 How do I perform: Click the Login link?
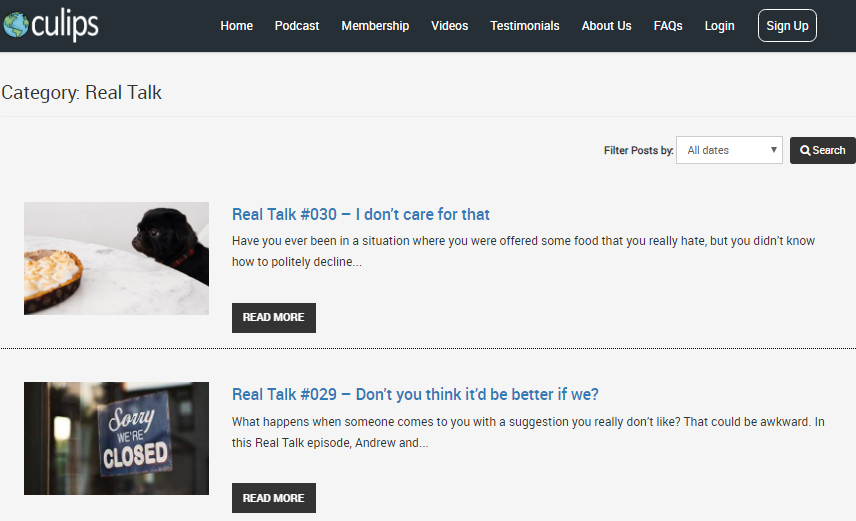click(x=719, y=26)
